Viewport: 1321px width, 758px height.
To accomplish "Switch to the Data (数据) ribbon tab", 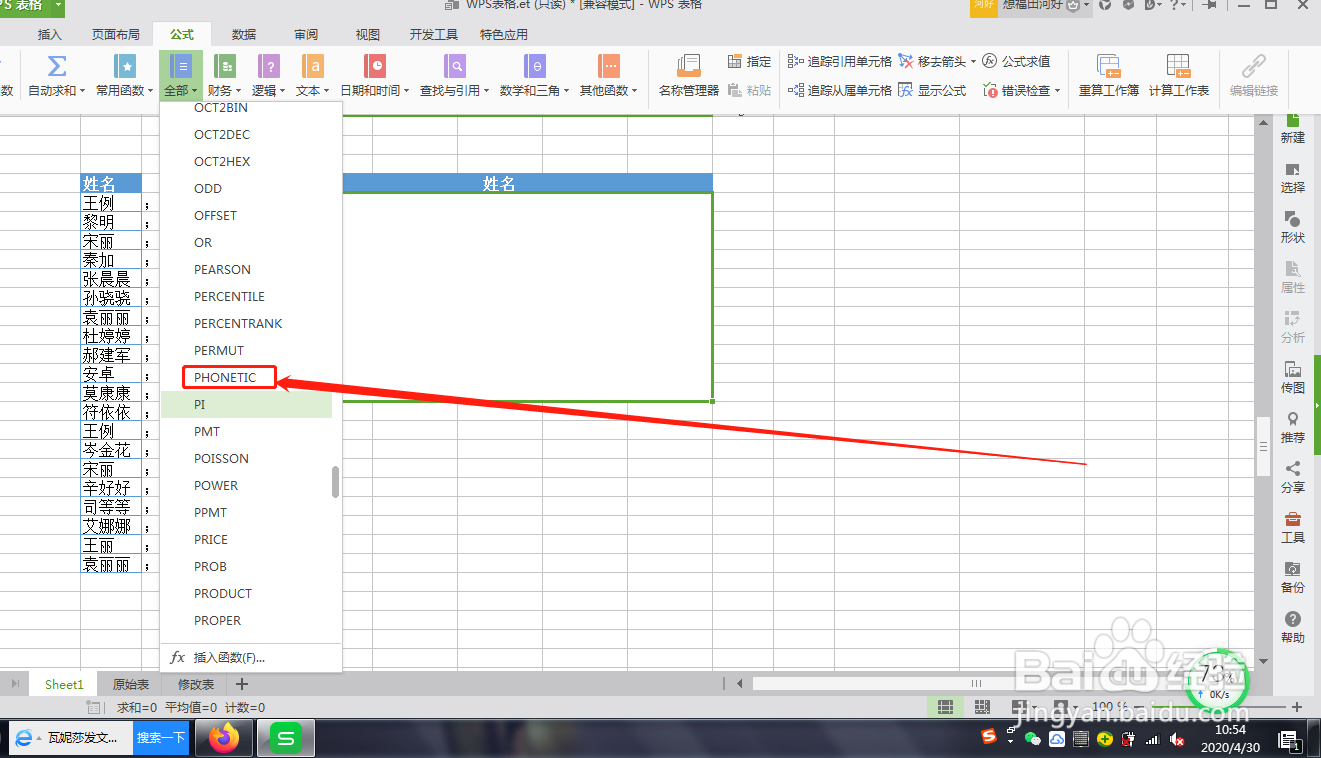I will [x=244, y=35].
